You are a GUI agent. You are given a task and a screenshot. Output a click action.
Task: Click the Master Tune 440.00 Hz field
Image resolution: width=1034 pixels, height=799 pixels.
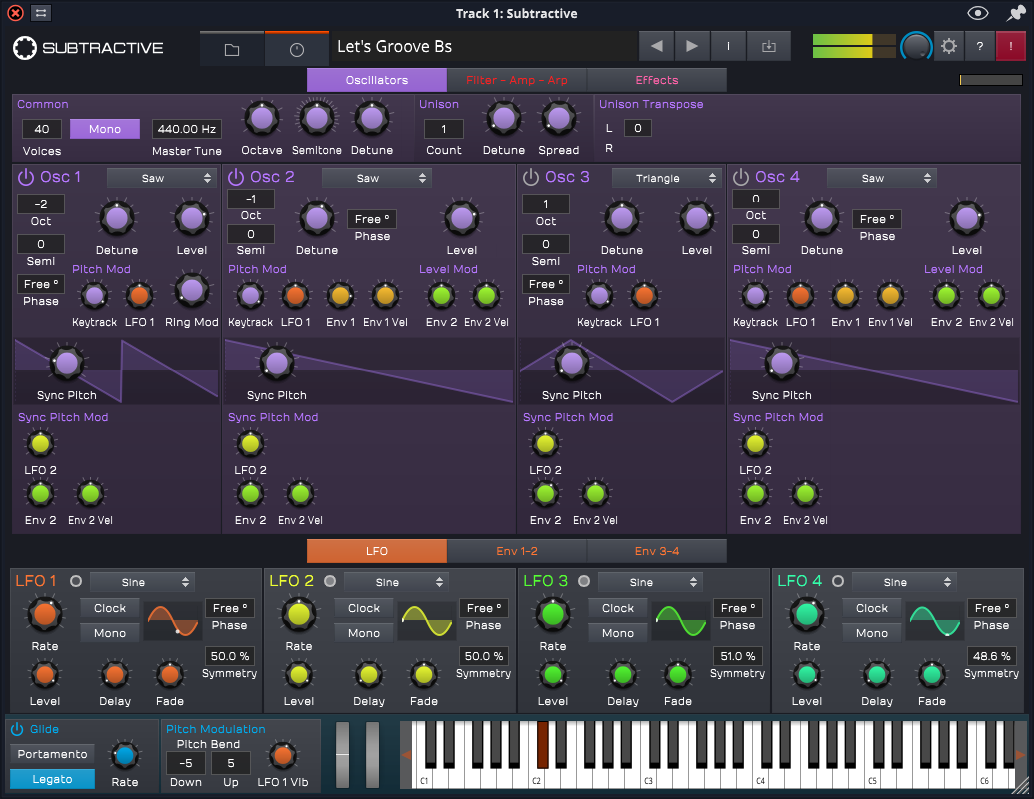coord(187,129)
